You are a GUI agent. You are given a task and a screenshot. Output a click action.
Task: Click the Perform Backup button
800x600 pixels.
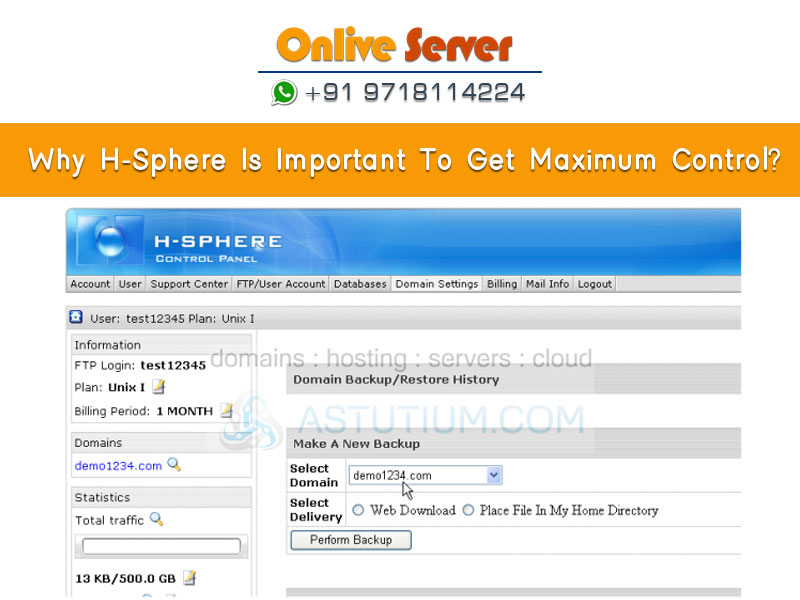(351, 540)
